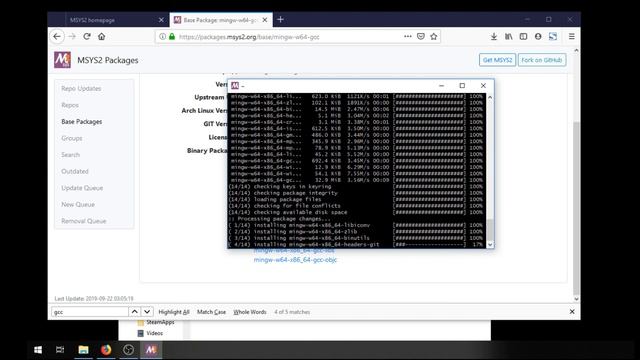Image resolution: width=640 pixels, height=360 pixels.
Task: Click the green padlock security icon
Action: click(x=172, y=37)
